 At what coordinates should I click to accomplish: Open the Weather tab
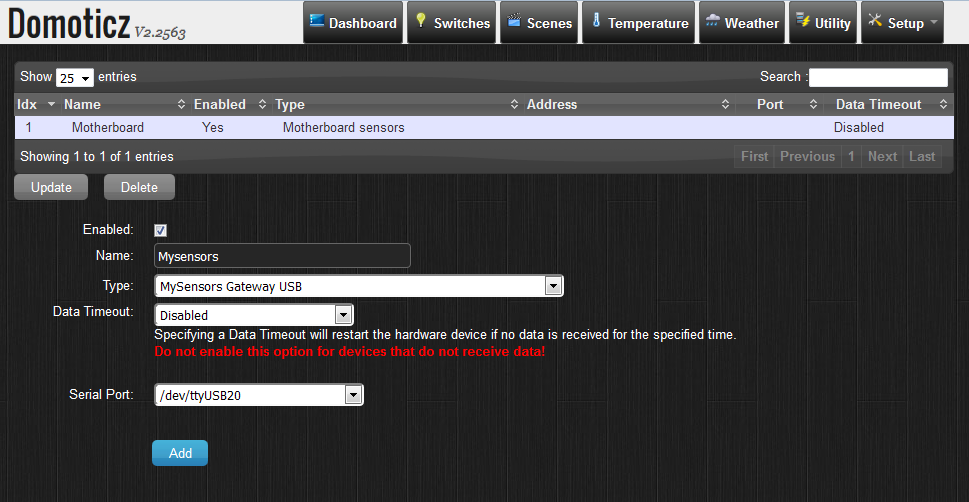pyautogui.click(x=742, y=23)
